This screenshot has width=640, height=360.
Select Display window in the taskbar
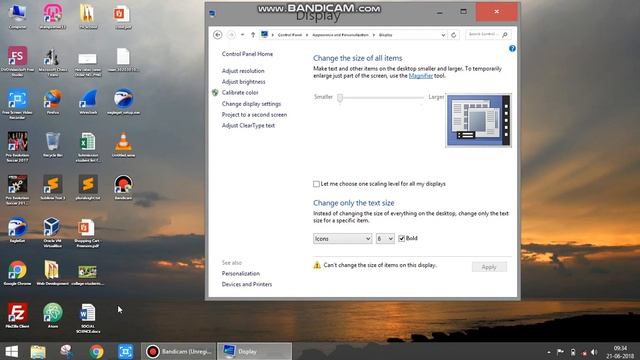tap(254, 351)
